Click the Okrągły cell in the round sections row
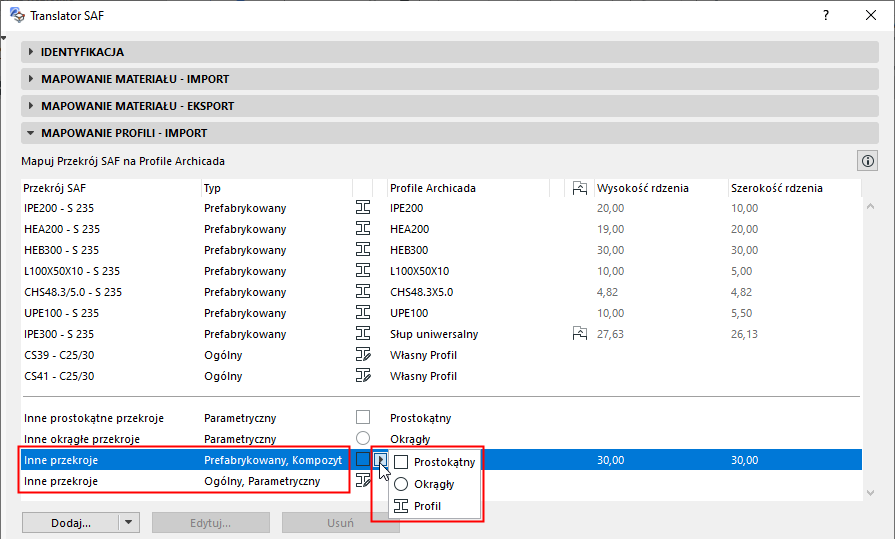The image size is (895, 539). click(x=410, y=439)
